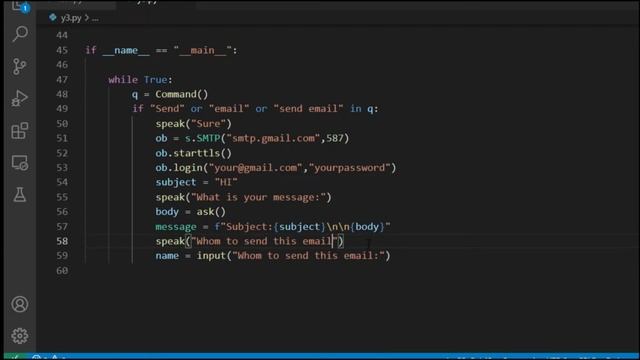Screen dimensions: 640x360
Task: Open the Search view icon
Action: 20,34
